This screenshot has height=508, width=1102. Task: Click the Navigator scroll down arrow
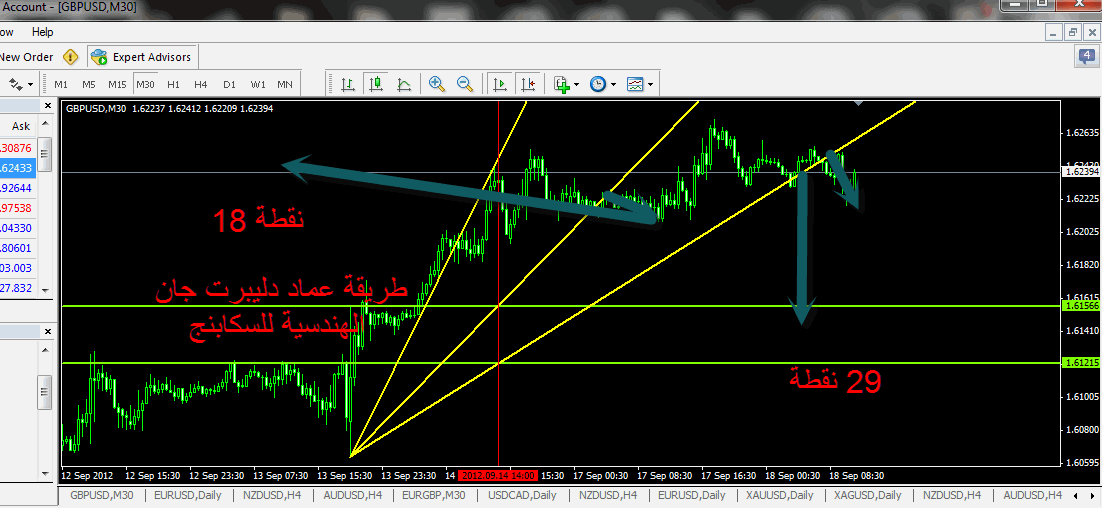[x=46, y=474]
